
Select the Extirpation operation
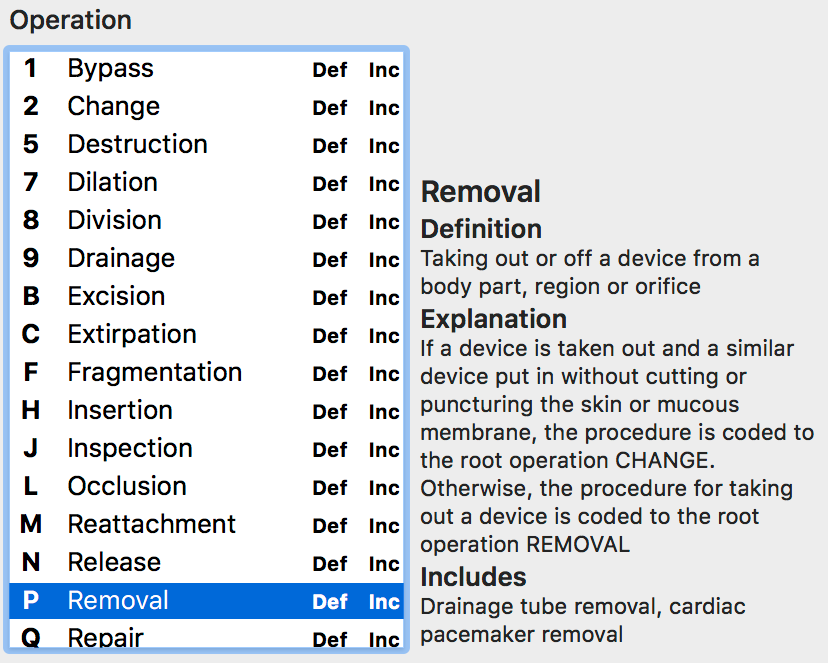point(206,335)
